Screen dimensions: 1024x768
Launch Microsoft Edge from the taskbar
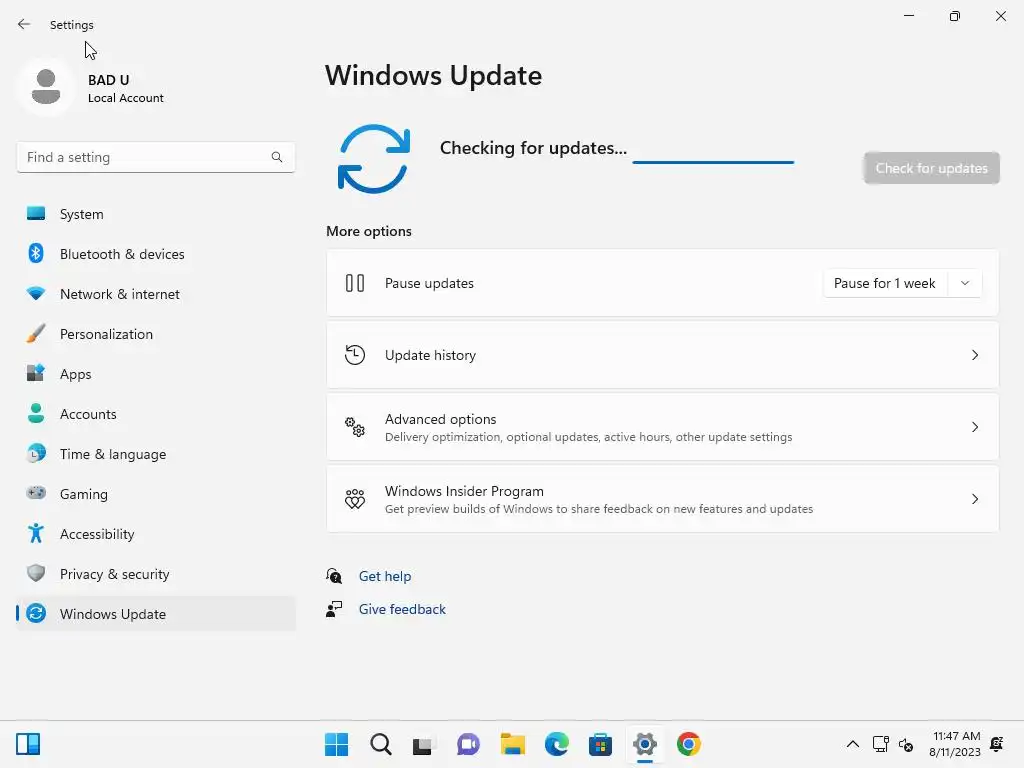(x=556, y=744)
